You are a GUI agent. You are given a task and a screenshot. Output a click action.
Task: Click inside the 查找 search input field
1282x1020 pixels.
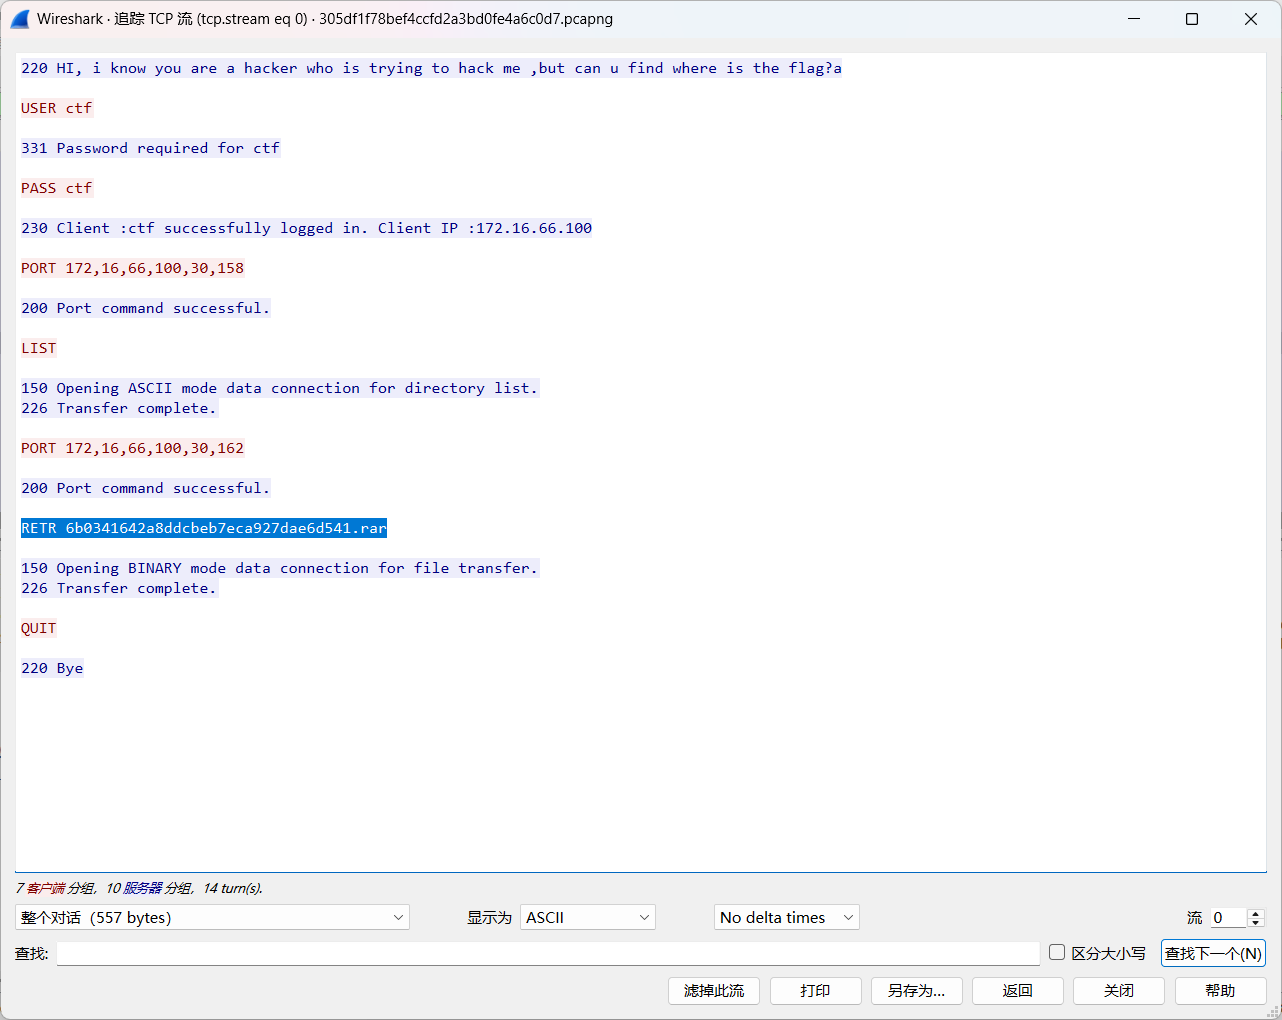548,952
